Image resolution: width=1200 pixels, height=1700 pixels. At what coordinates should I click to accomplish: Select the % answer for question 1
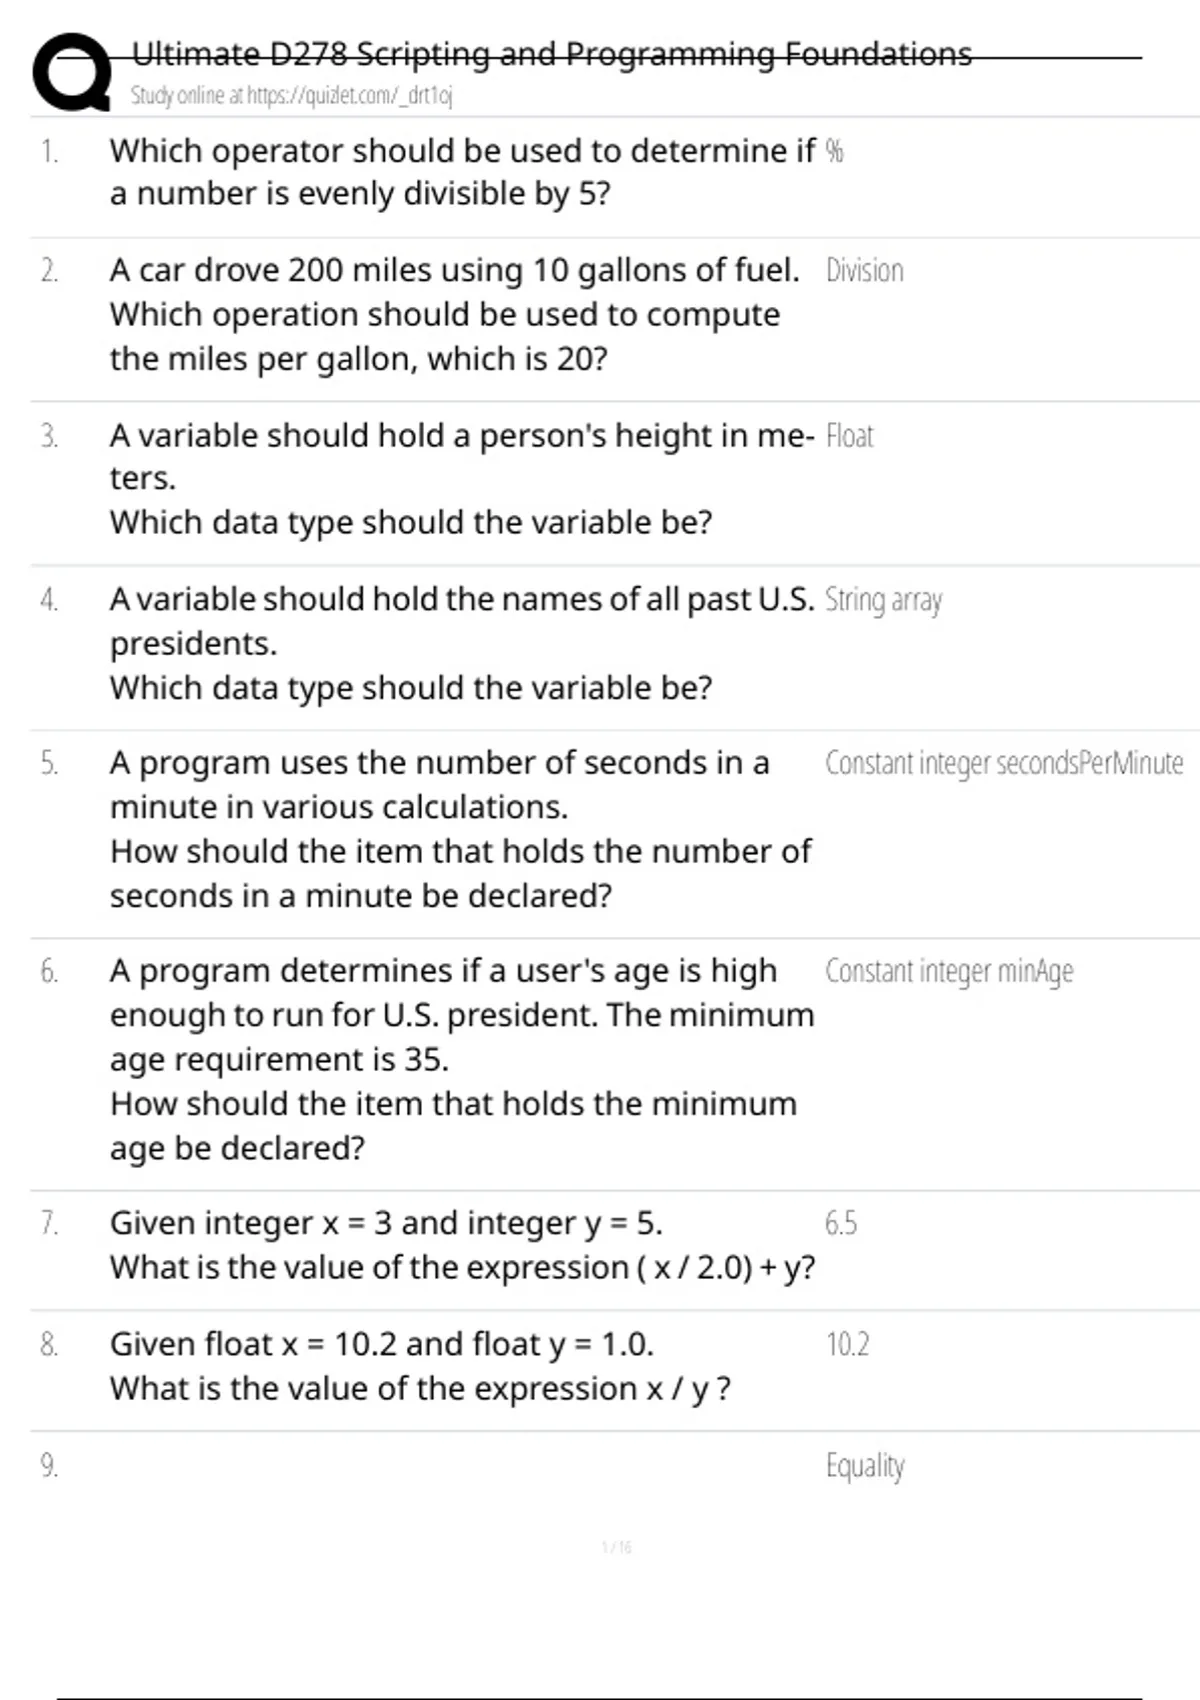pyautogui.click(x=835, y=151)
